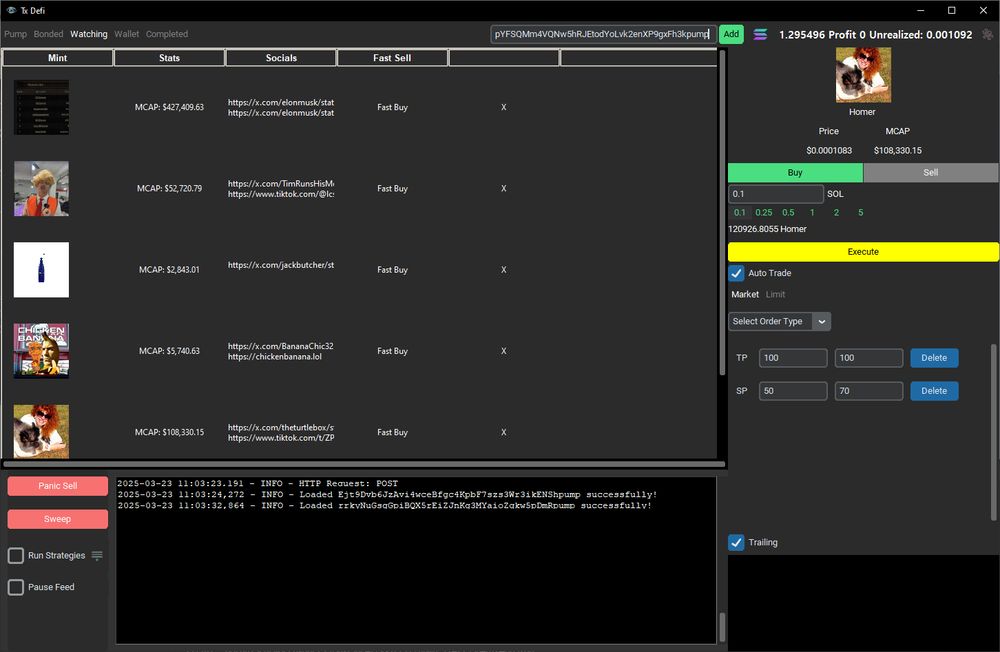This screenshot has width=1000, height=652.
Task: Open the Watching tab
Action: (x=89, y=34)
